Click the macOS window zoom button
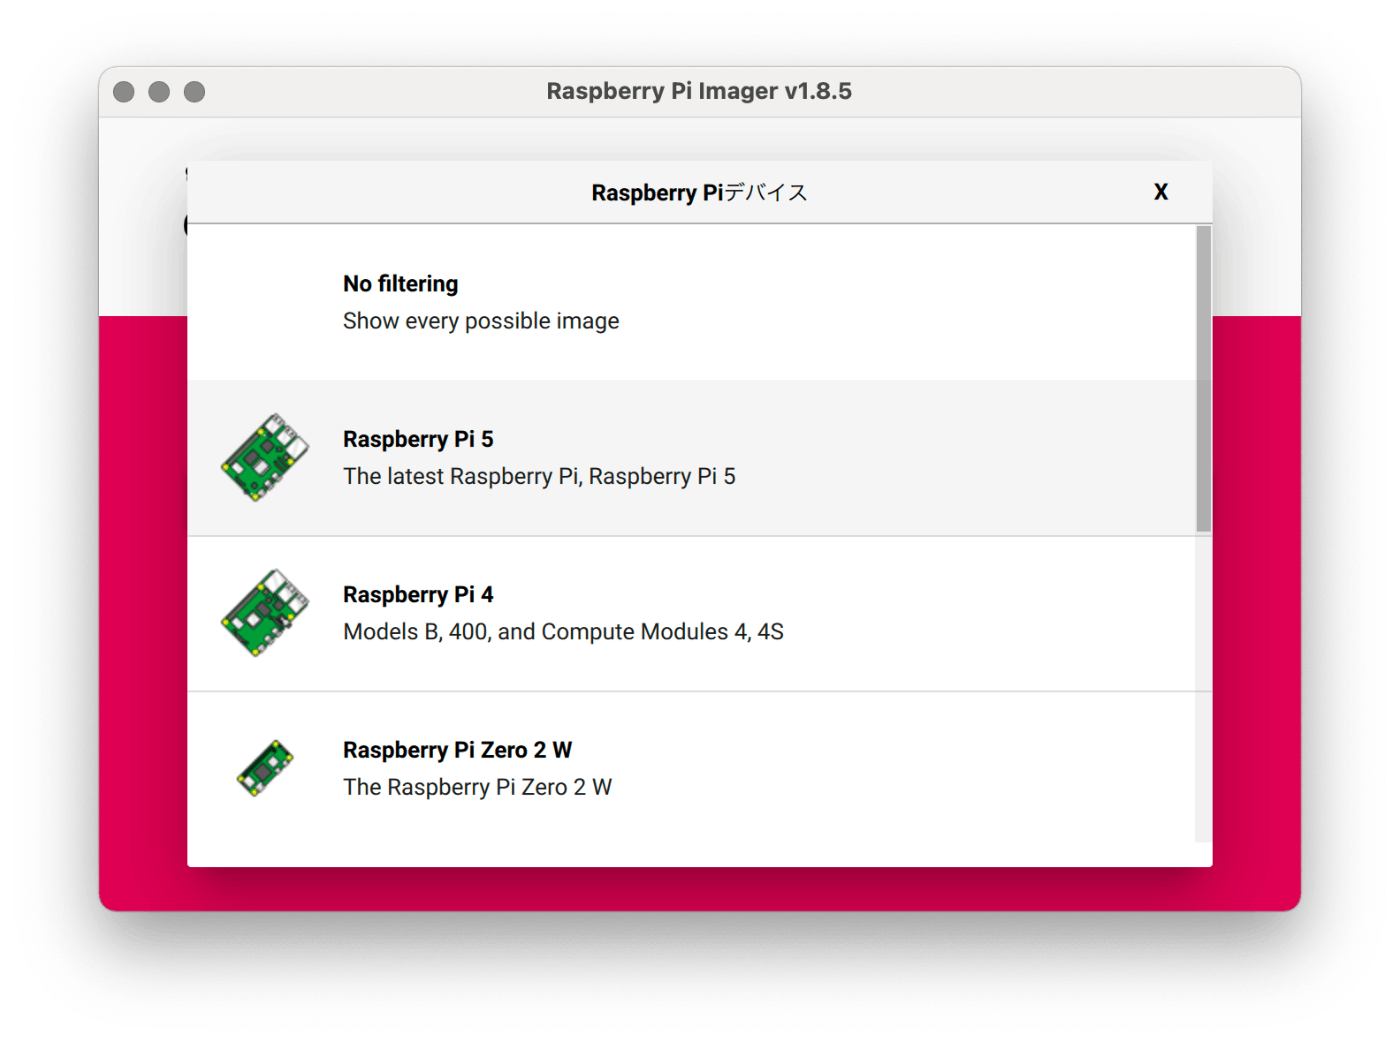Image resolution: width=1400 pixels, height=1042 pixels. (195, 92)
